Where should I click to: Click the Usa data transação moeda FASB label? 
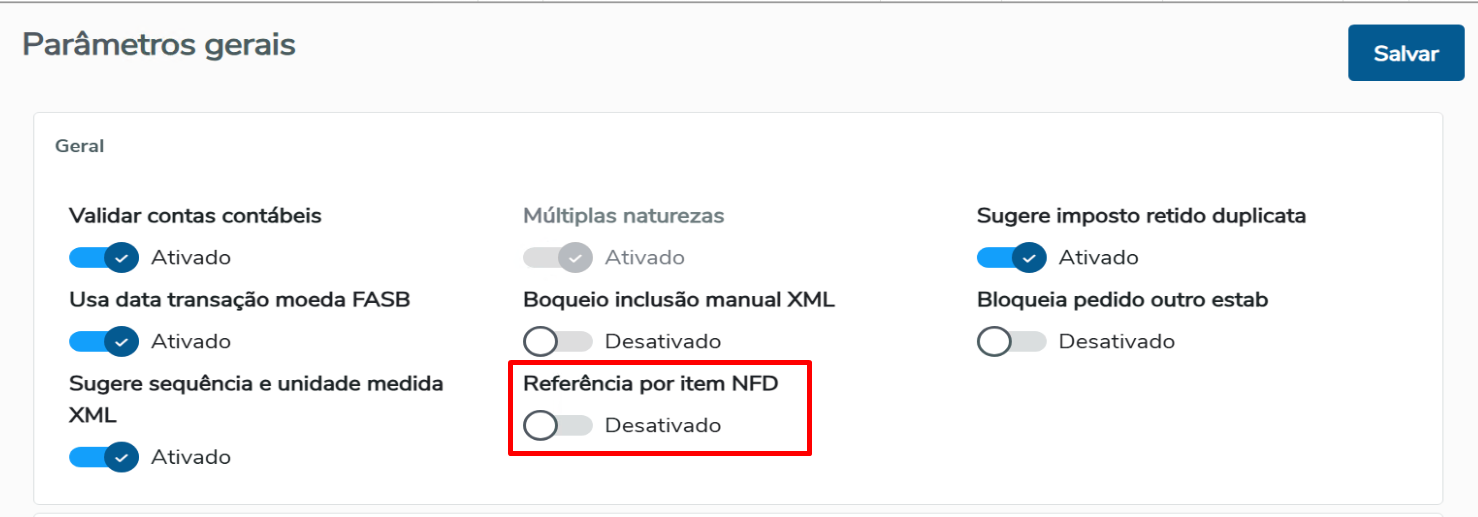[x=239, y=300]
